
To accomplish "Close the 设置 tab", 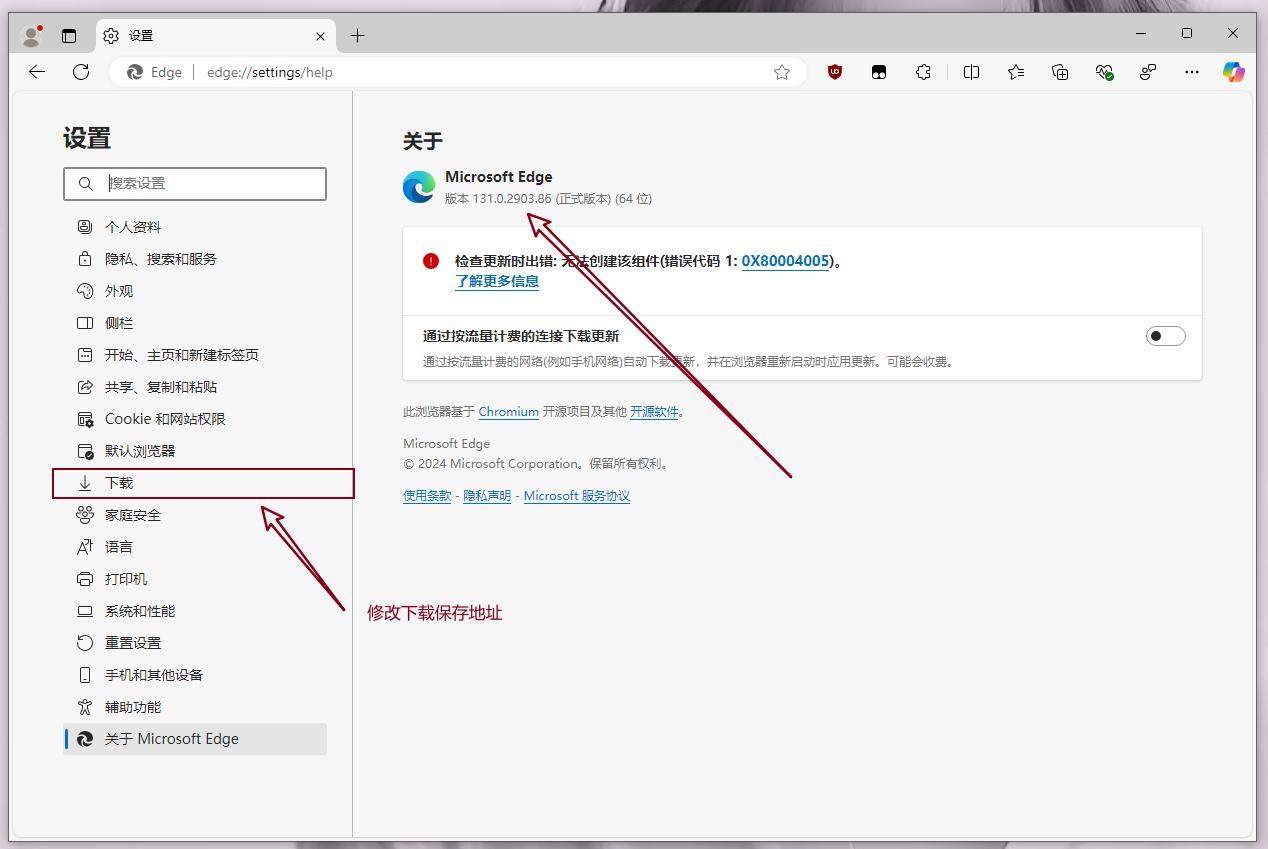I will pyautogui.click(x=320, y=36).
